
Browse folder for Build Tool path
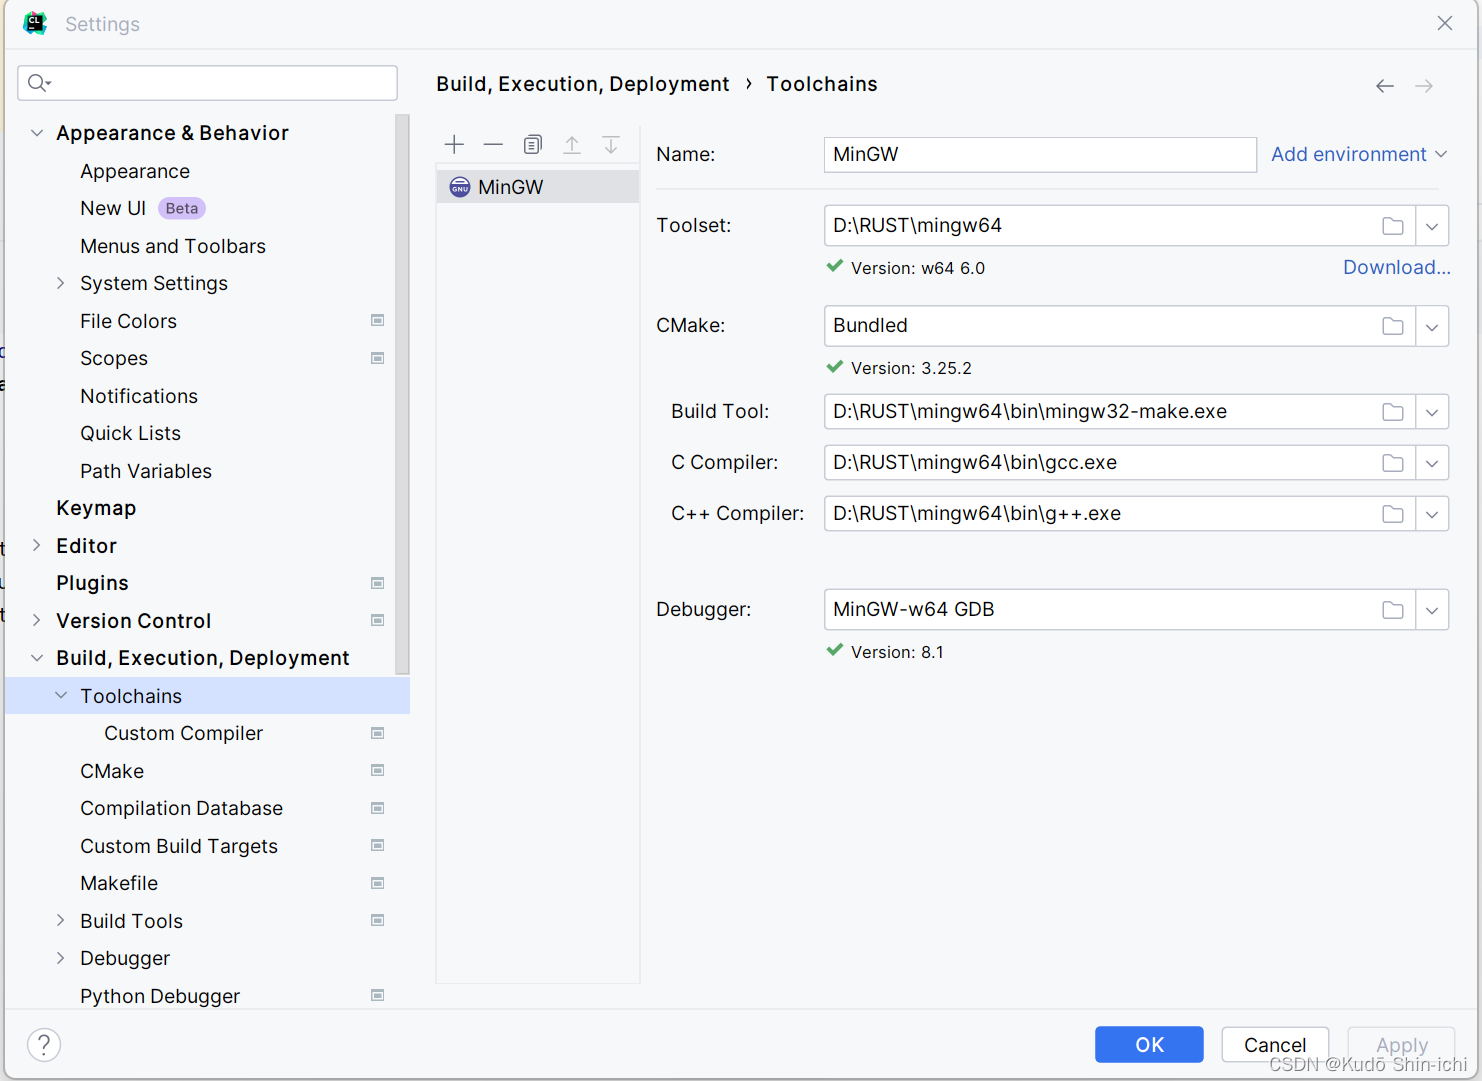(x=1393, y=412)
